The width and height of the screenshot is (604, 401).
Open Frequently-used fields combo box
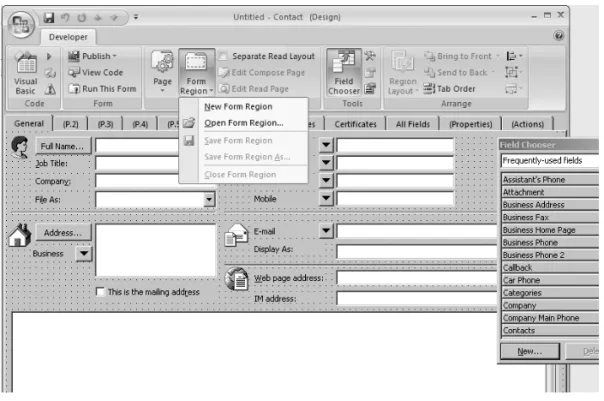550,161
